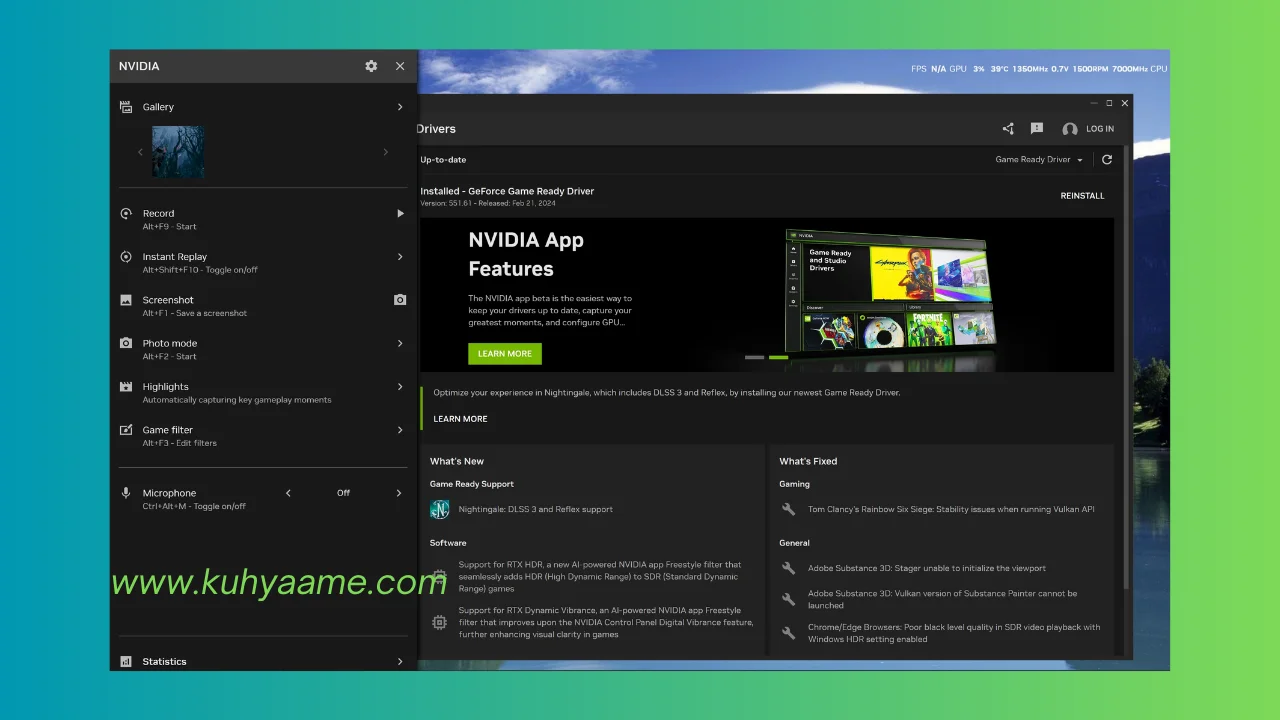Screen dimensions: 1280x720
Task: Refresh driver status icon
Action: click(x=1107, y=160)
